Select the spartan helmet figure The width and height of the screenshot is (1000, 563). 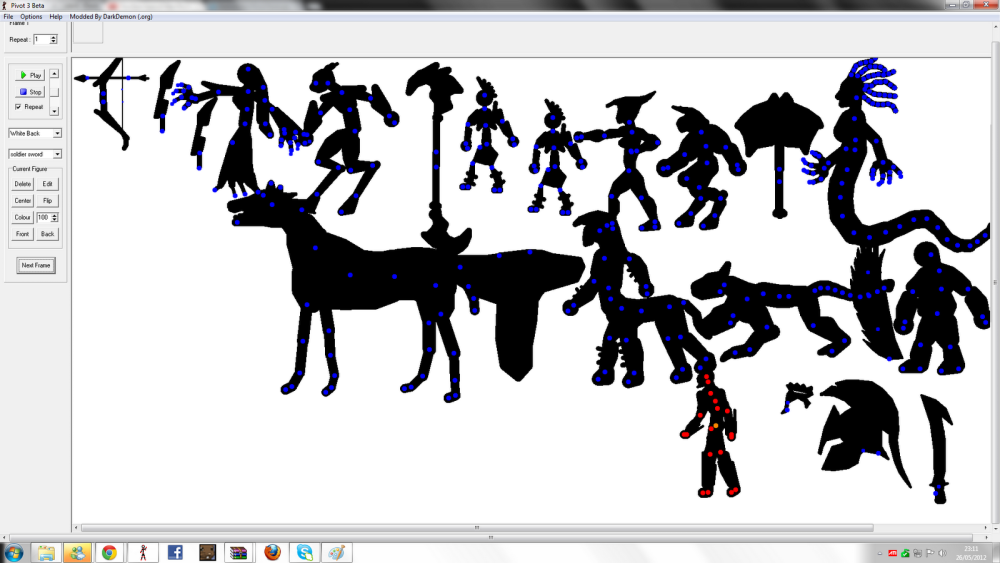pos(861,427)
